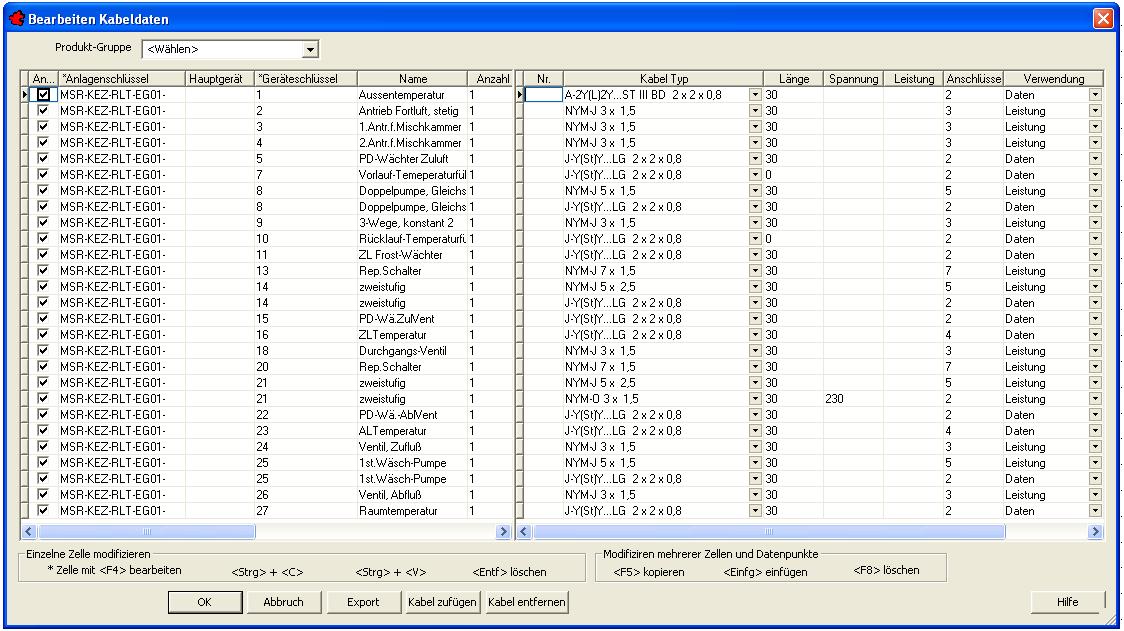Click the Export button
Screen dimensions: 1124x631
coord(363,602)
